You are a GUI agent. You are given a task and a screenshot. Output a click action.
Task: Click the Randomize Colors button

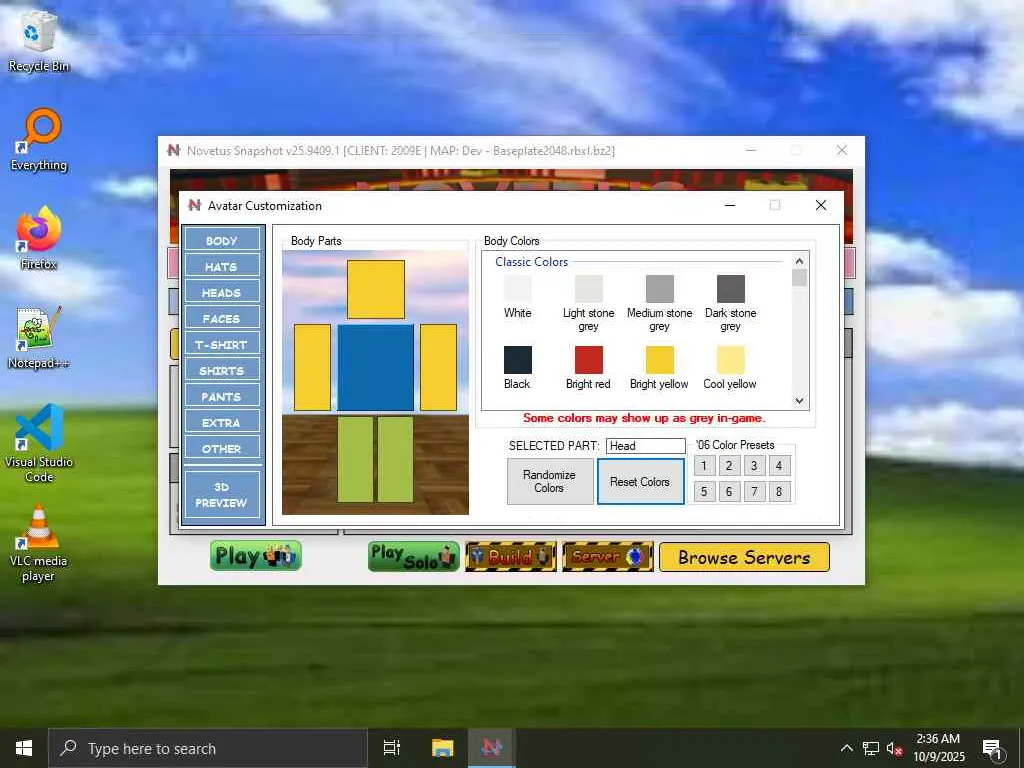click(x=550, y=481)
